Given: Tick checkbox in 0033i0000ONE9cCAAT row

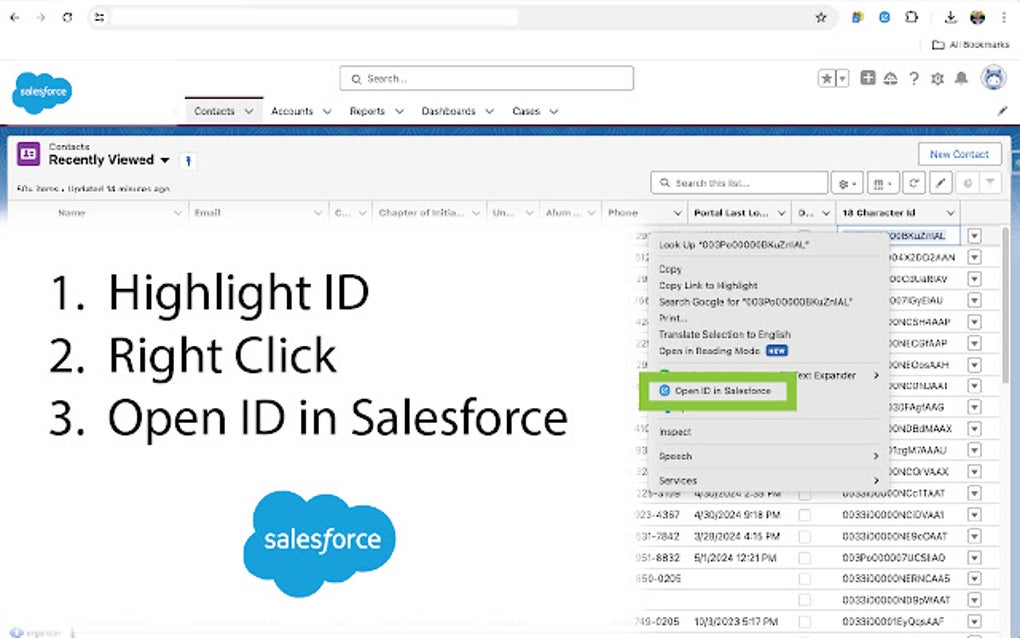Looking at the screenshot, I should point(805,537).
